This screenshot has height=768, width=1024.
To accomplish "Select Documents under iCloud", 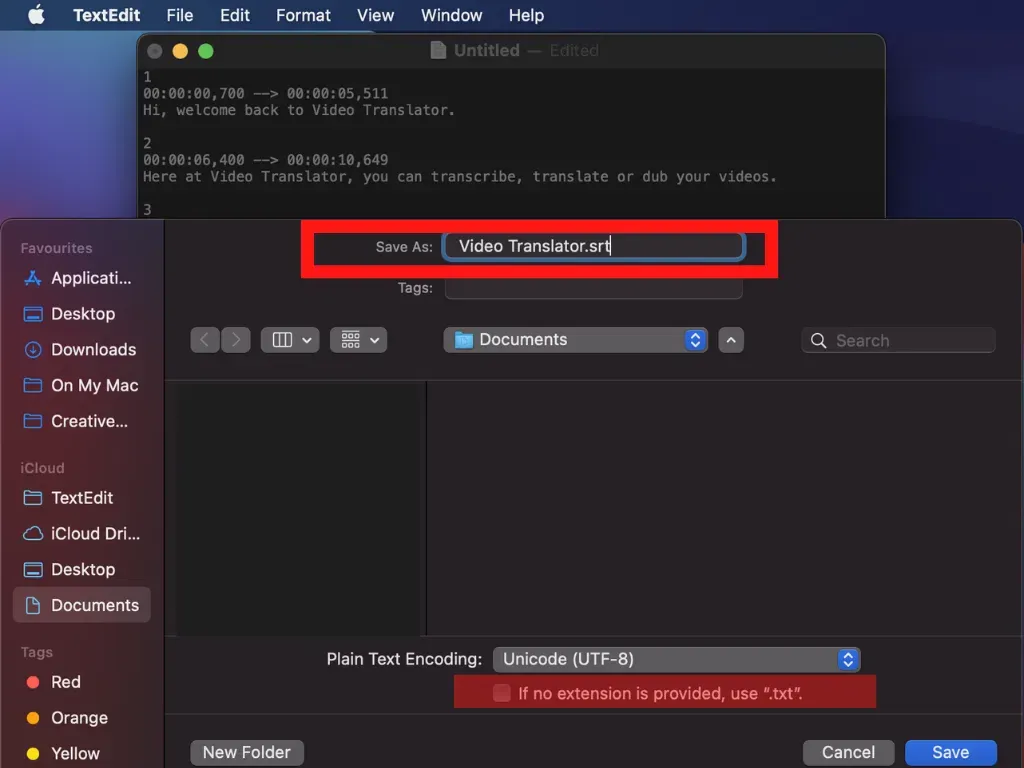I will point(82,605).
